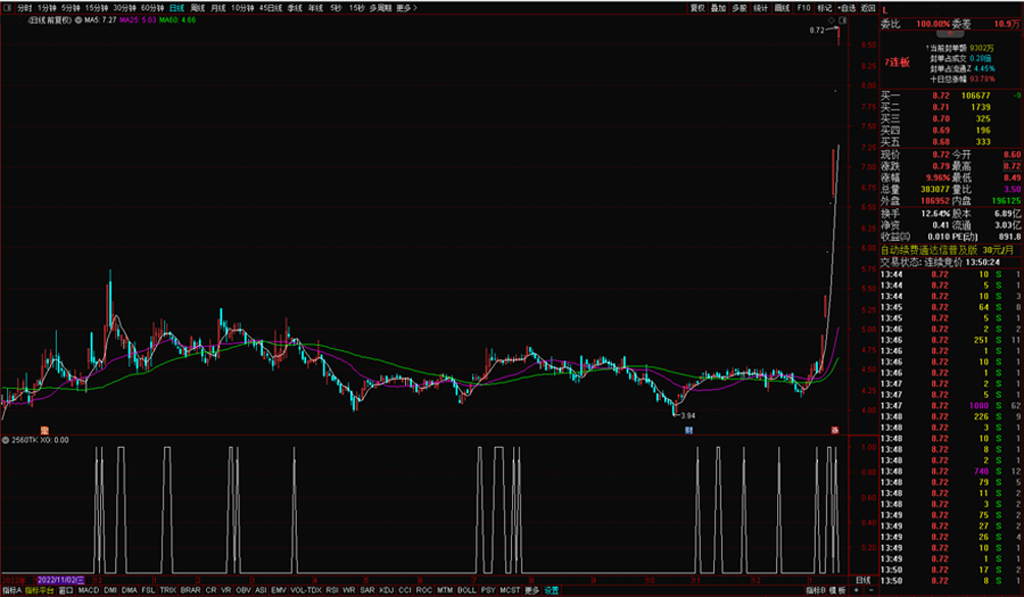Select the MACD indicator tab
The image size is (1024, 597).
point(89,590)
